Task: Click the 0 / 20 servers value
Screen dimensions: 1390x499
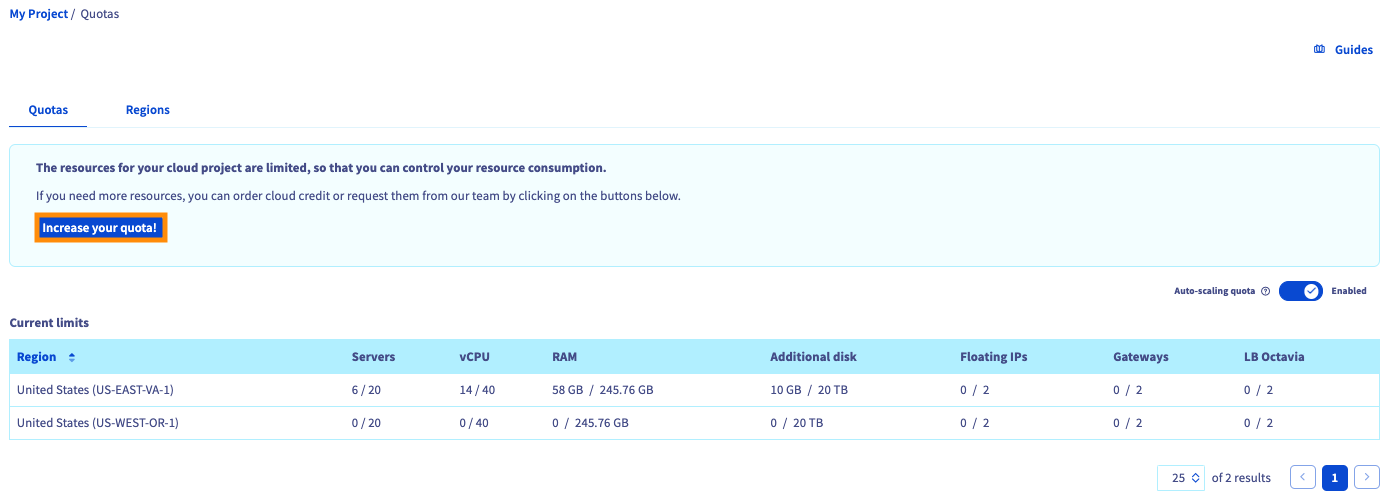Action: coord(366,423)
